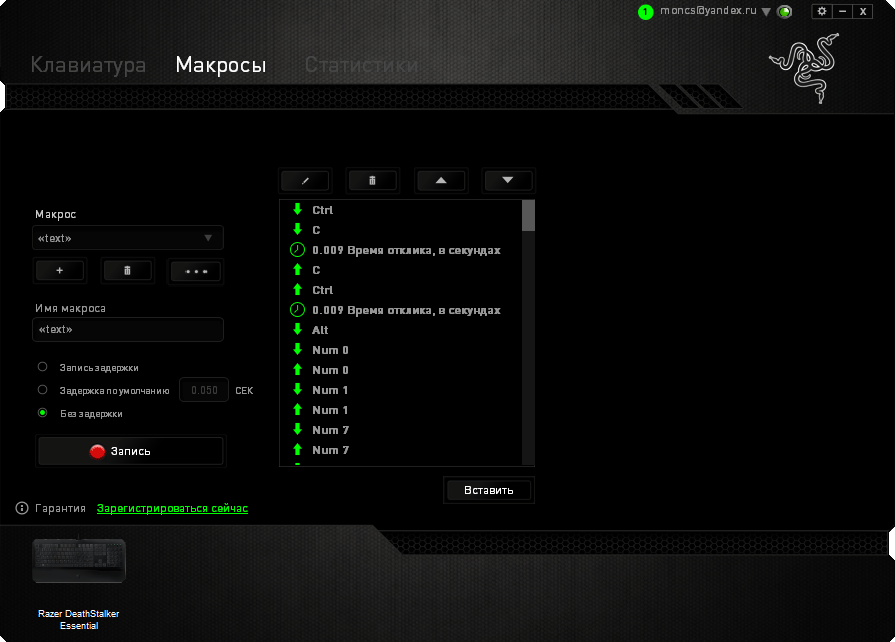Click the Гарантия info icon
Screen dimensions: 895x642
pyautogui.click(x=22, y=508)
